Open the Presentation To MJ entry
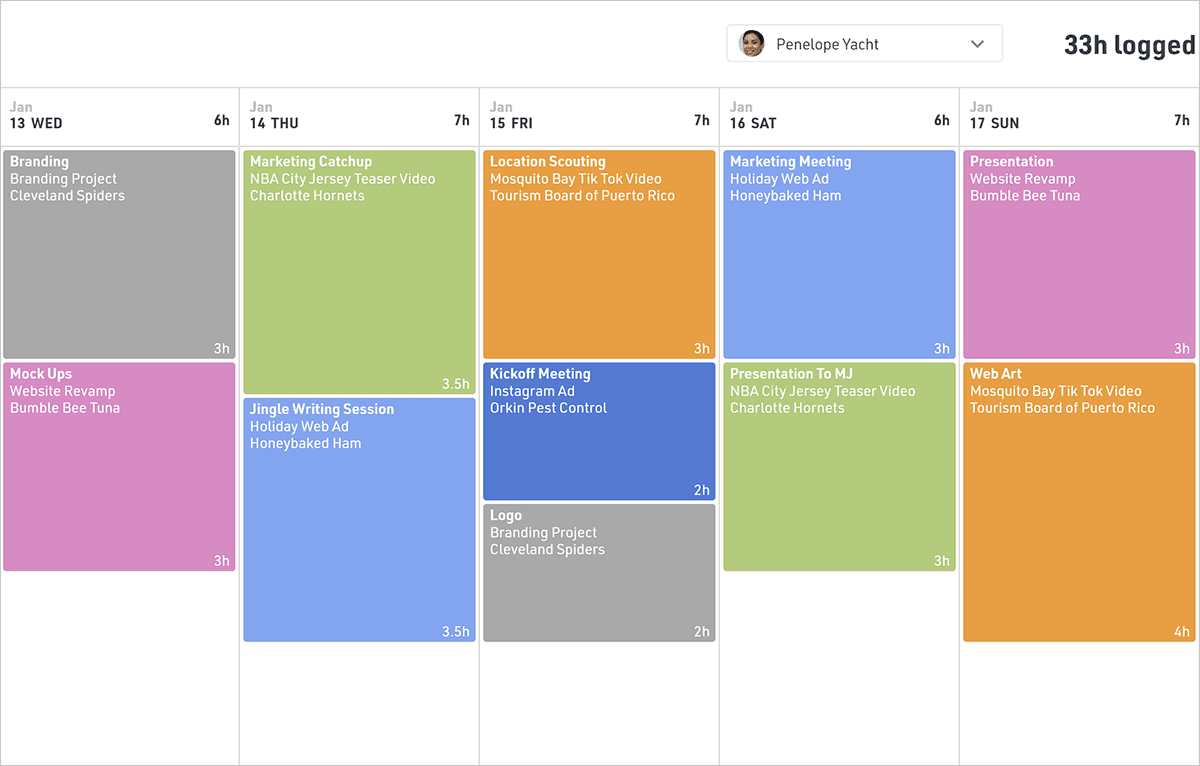1200x766 pixels. [x=839, y=467]
